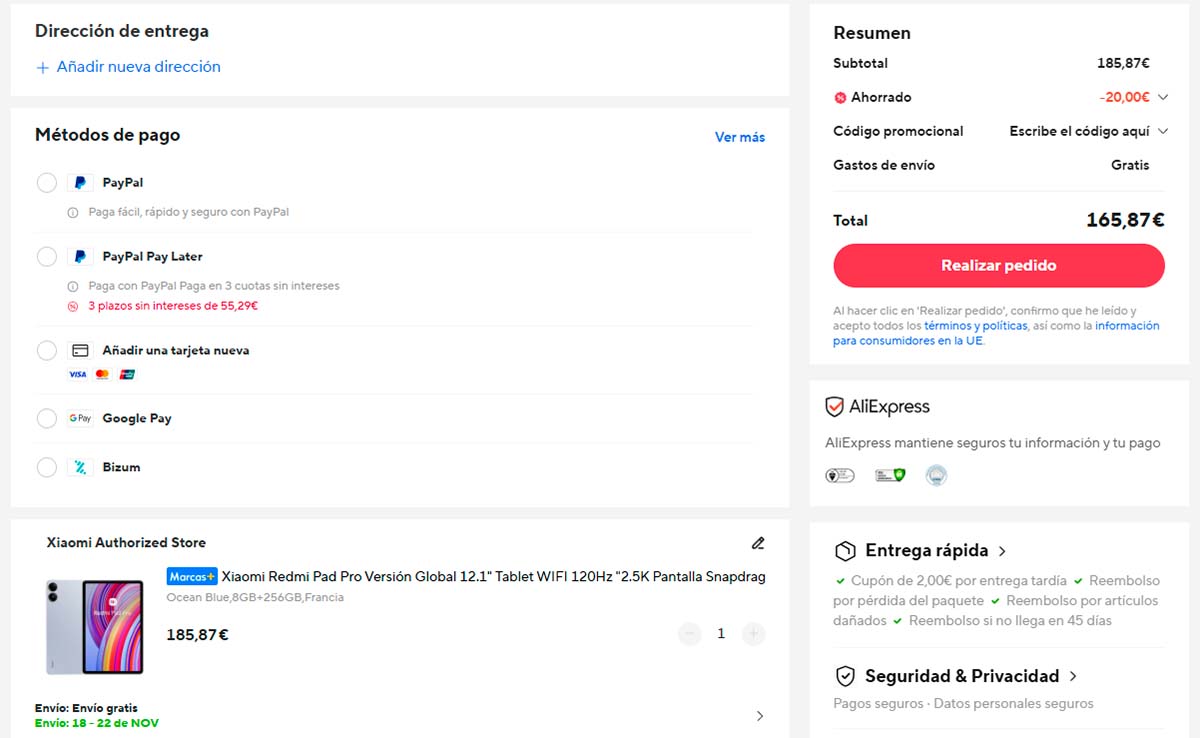Click the Entrega rápida box icon

click(844, 550)
